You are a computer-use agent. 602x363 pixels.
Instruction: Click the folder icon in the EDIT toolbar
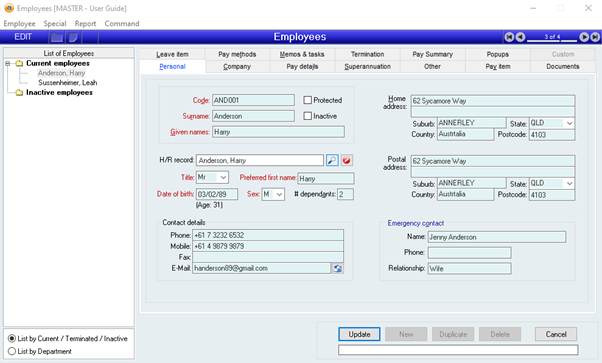[x=57, y=37]
